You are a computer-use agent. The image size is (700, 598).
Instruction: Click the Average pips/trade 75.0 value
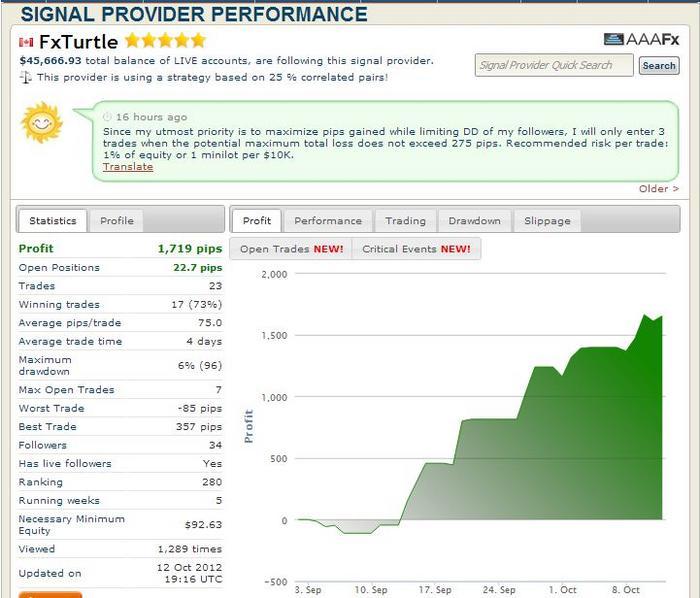(x=210, y=323)
